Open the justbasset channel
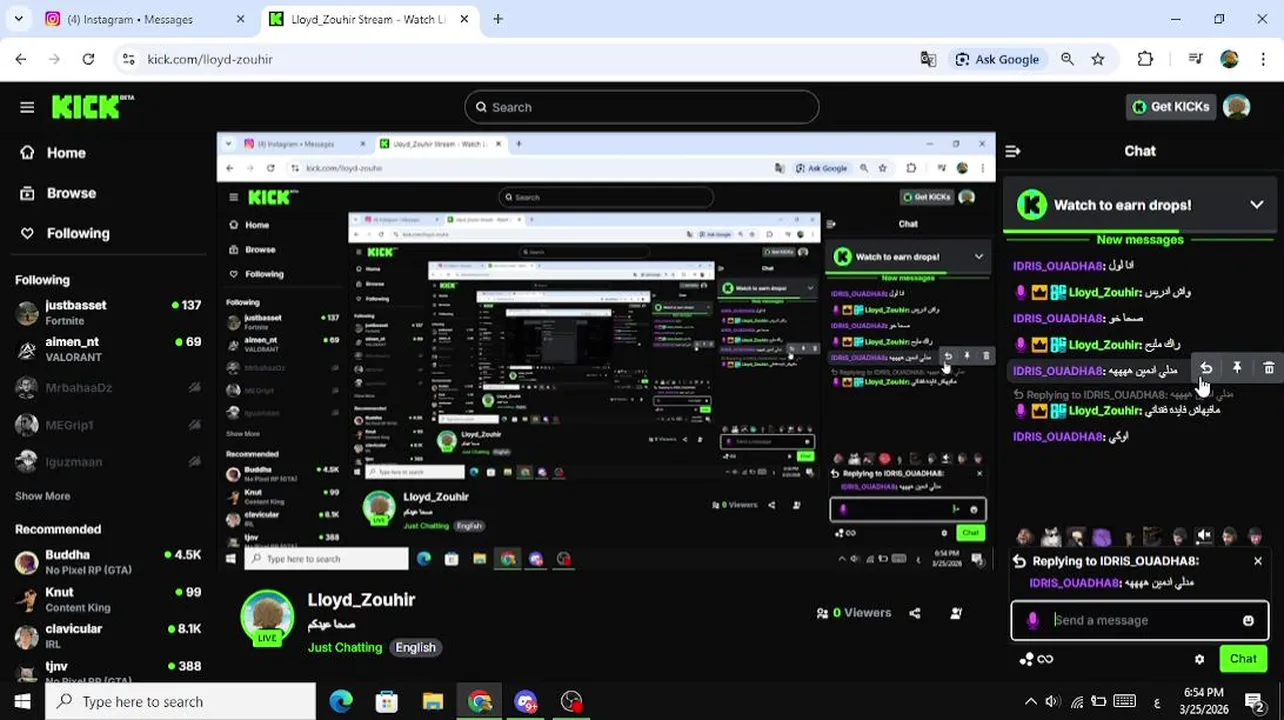The image size is (1284, 720). [108, 312]
